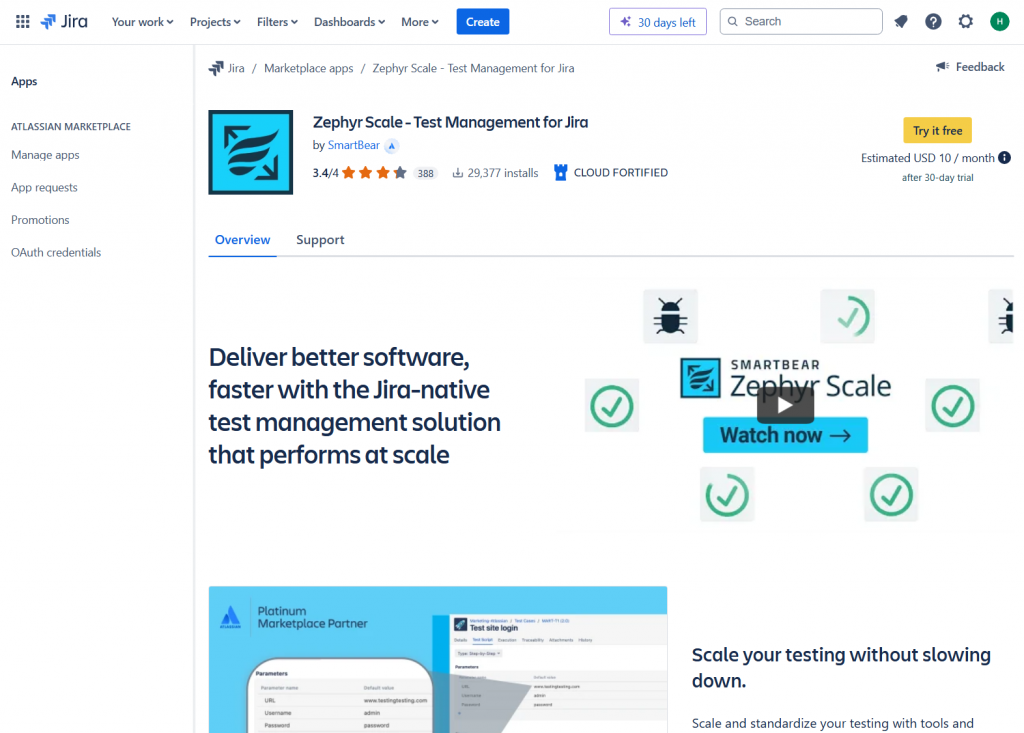Viewport: 1024px width, 733px height.
Task: Click the Feedback megaphone icon
Action: coord(942,67)
